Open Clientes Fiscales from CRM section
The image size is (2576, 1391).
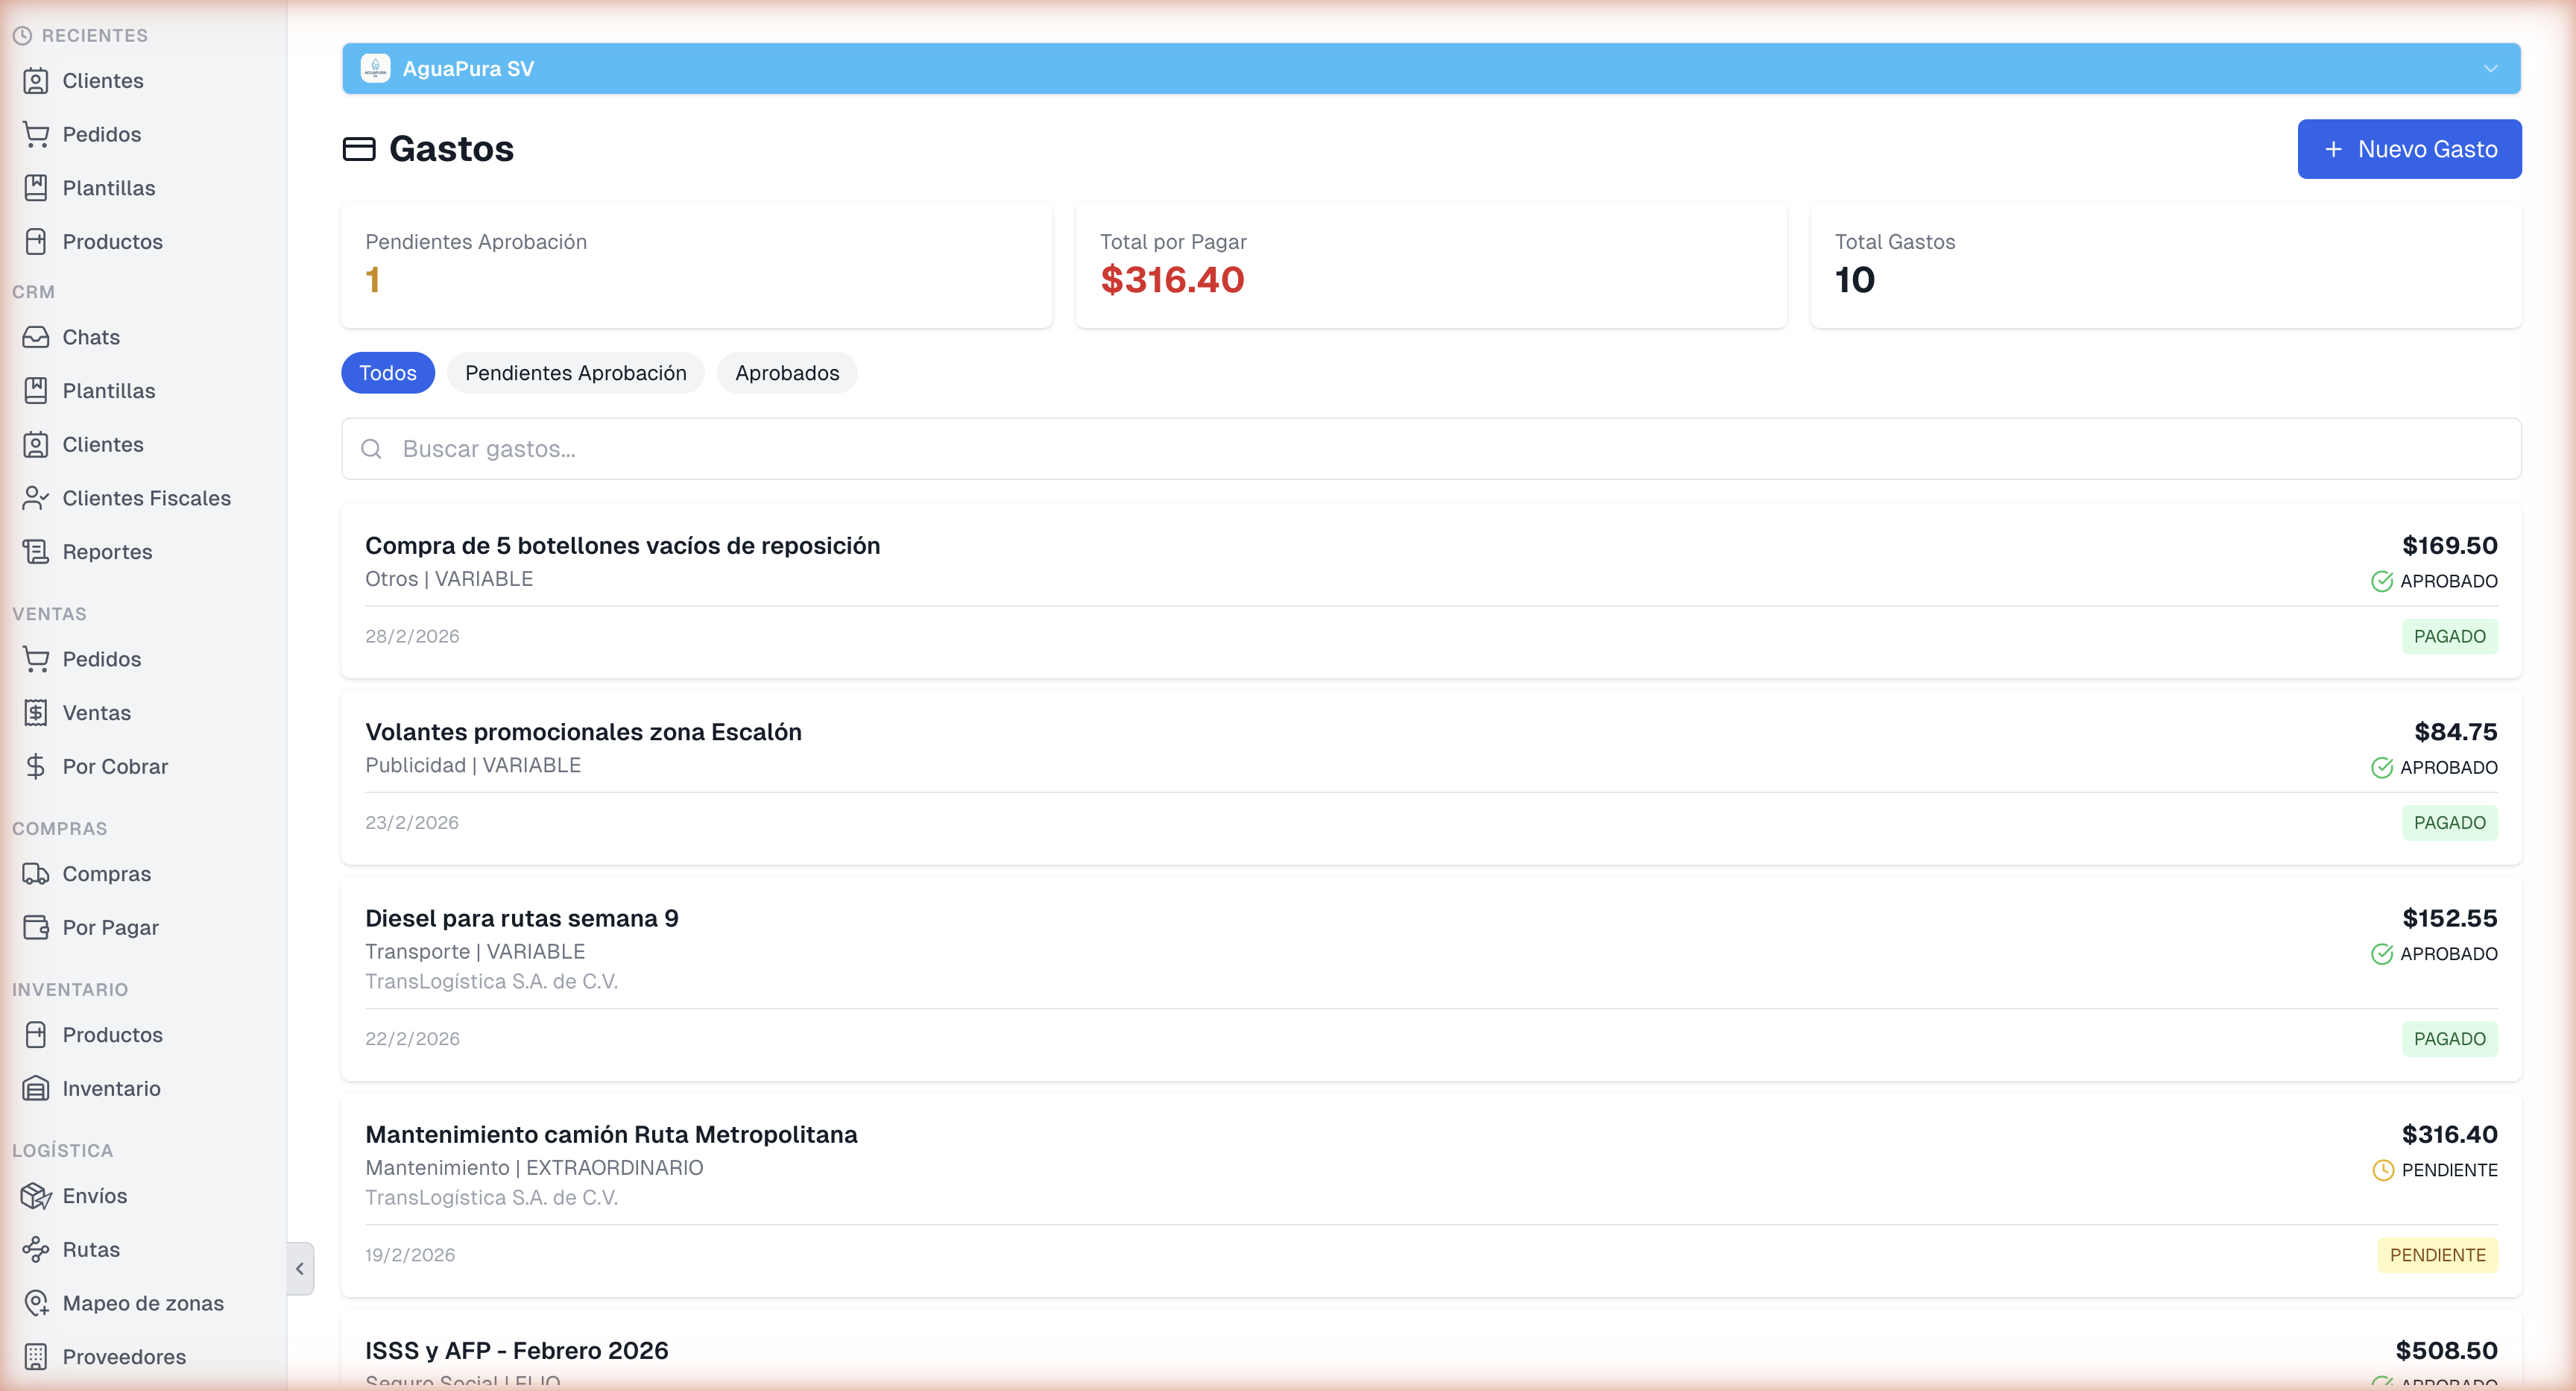[x=36, y=497]
